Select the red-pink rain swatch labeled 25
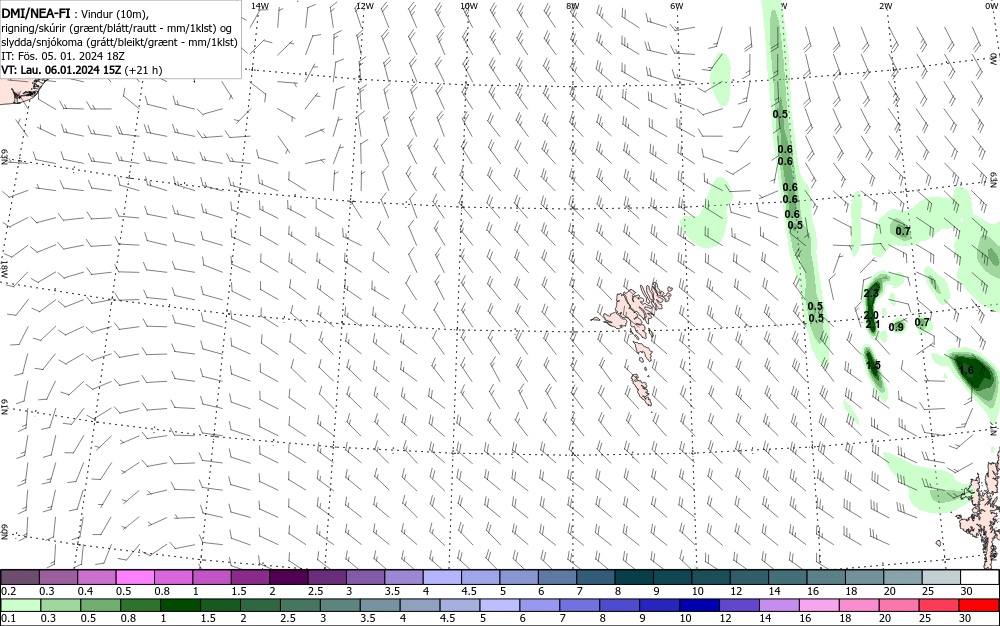Viewport: 1000px width, 626px height. point(939,605)
